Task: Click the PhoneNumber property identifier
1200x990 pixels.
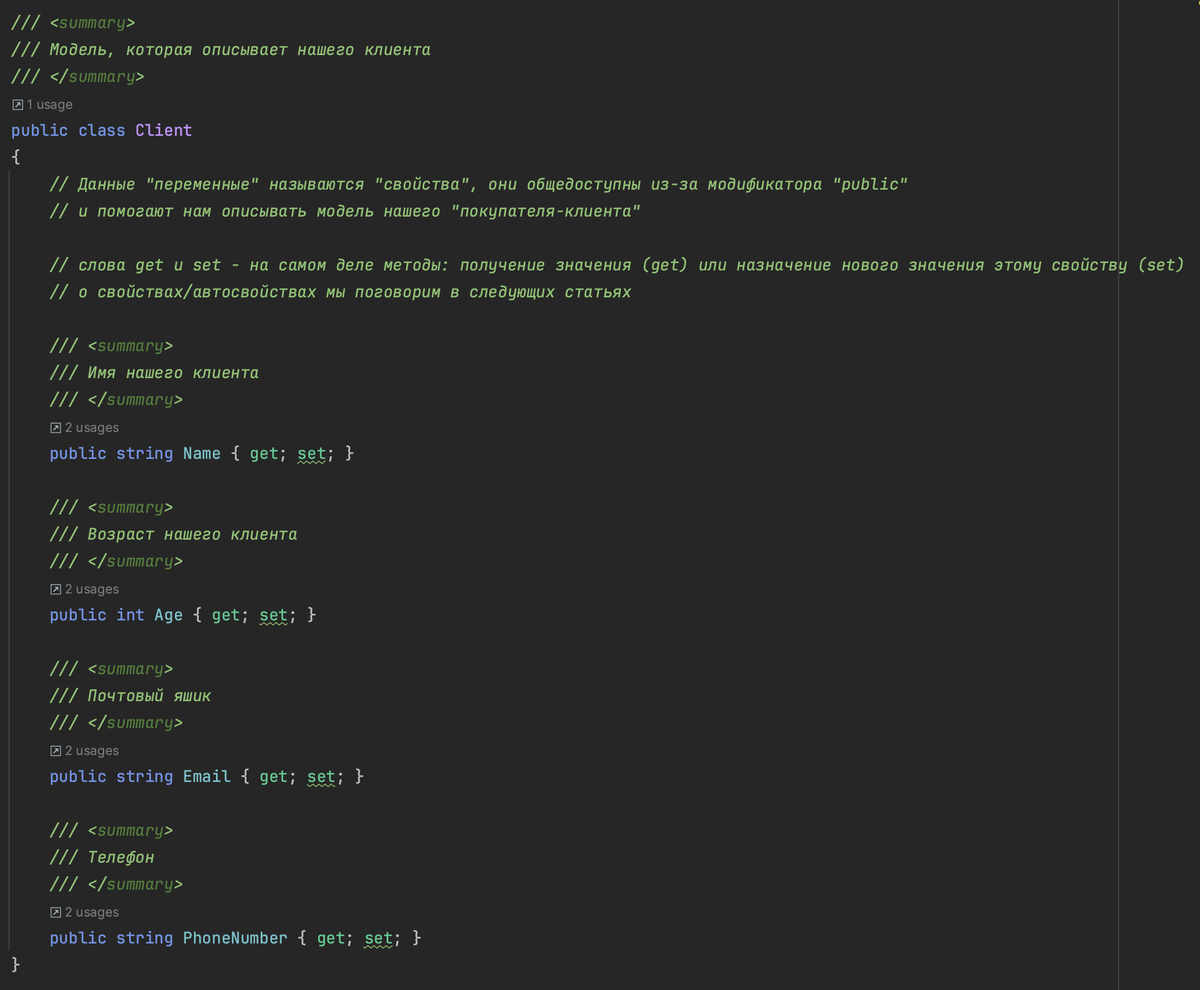Action: coord(236,938)
